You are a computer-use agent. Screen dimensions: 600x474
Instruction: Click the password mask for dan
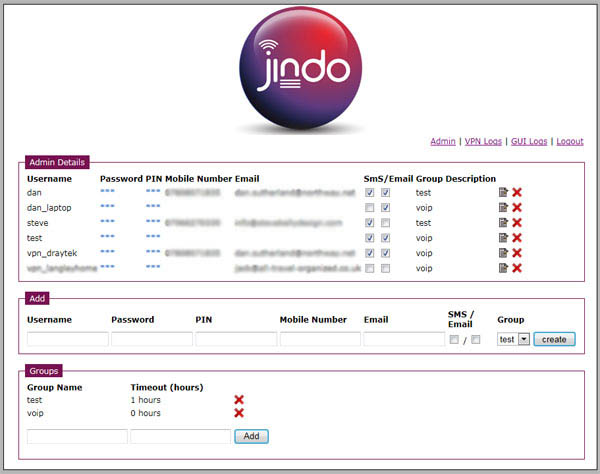(x=107, y=191)
